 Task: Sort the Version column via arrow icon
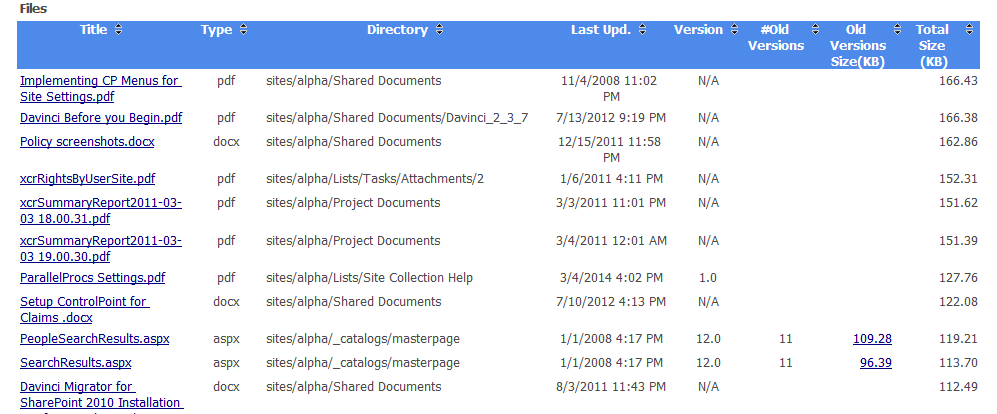[735, 30]
